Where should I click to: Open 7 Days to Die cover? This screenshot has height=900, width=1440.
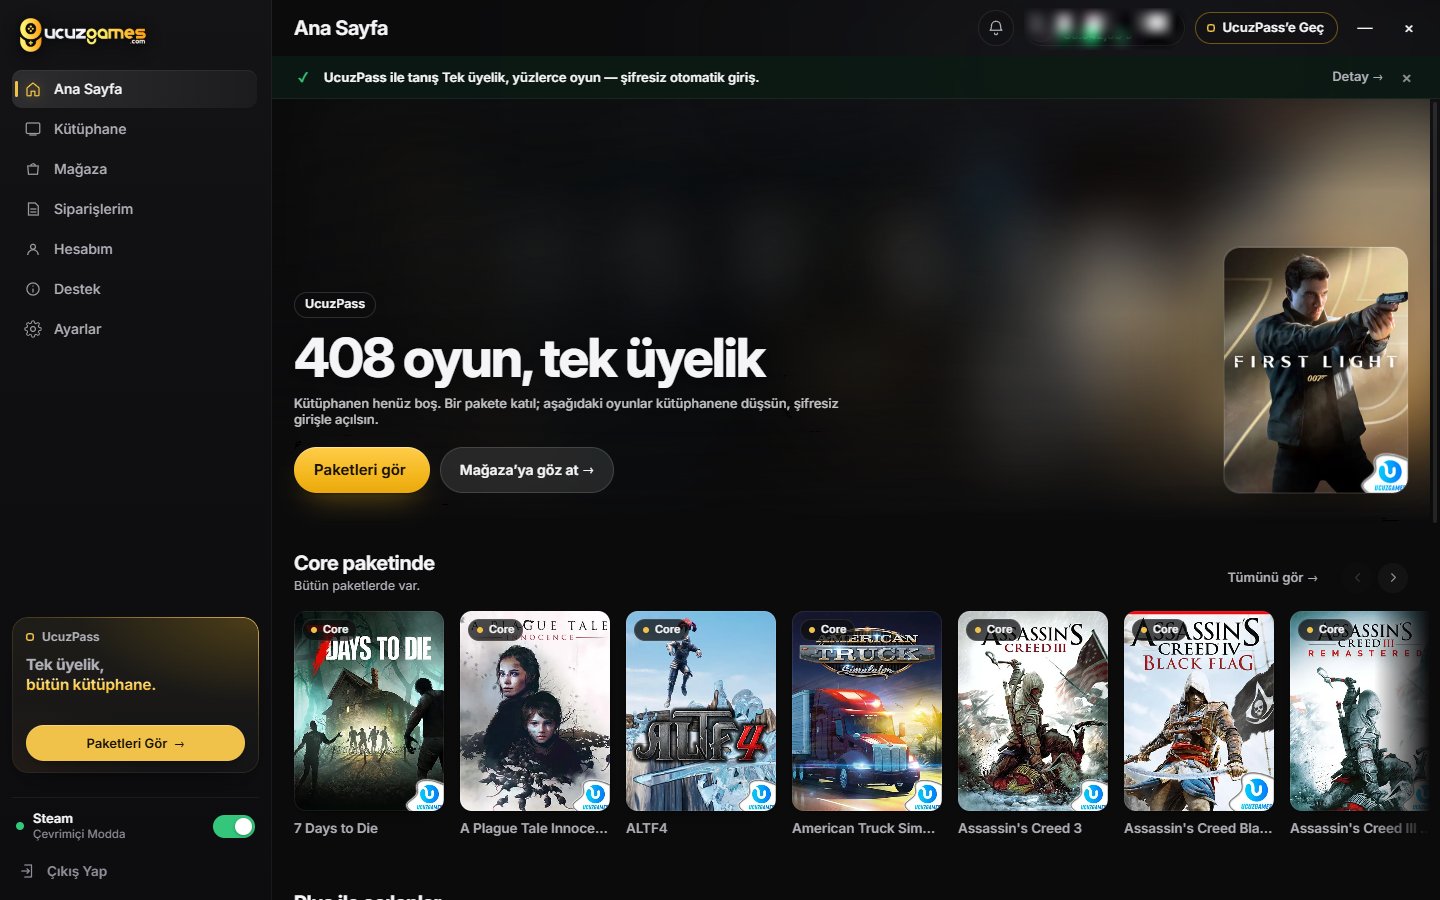(369, 711)
